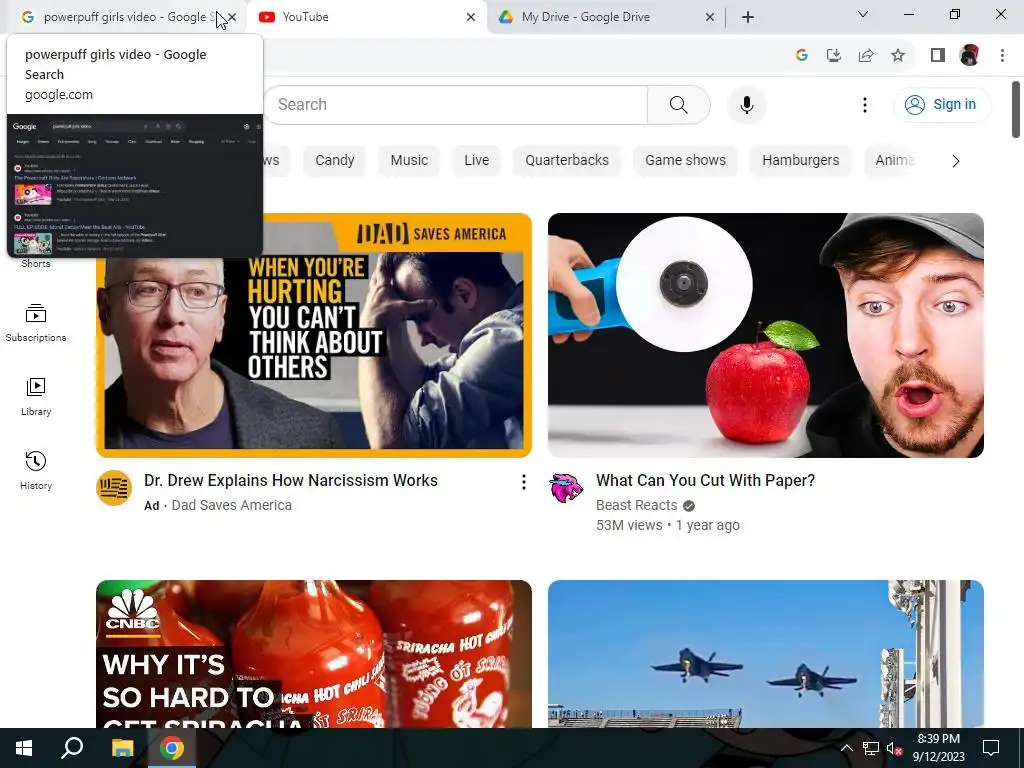This screenshot has height=768, width=1024.
Task: Click the title What Can You Cut With Paper?
Action: point(705,481)
